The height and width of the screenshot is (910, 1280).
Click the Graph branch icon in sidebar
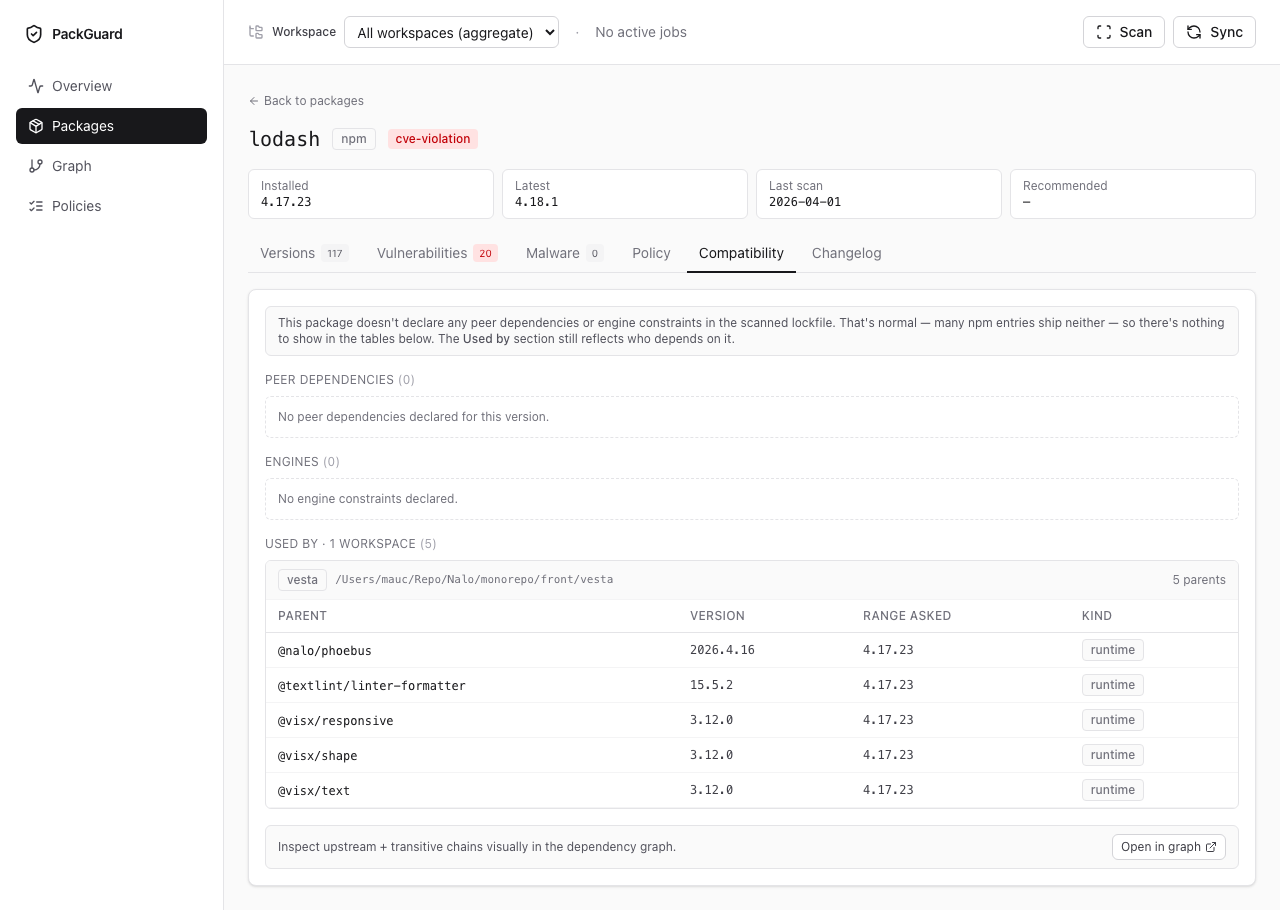click(x=36, y=166)
